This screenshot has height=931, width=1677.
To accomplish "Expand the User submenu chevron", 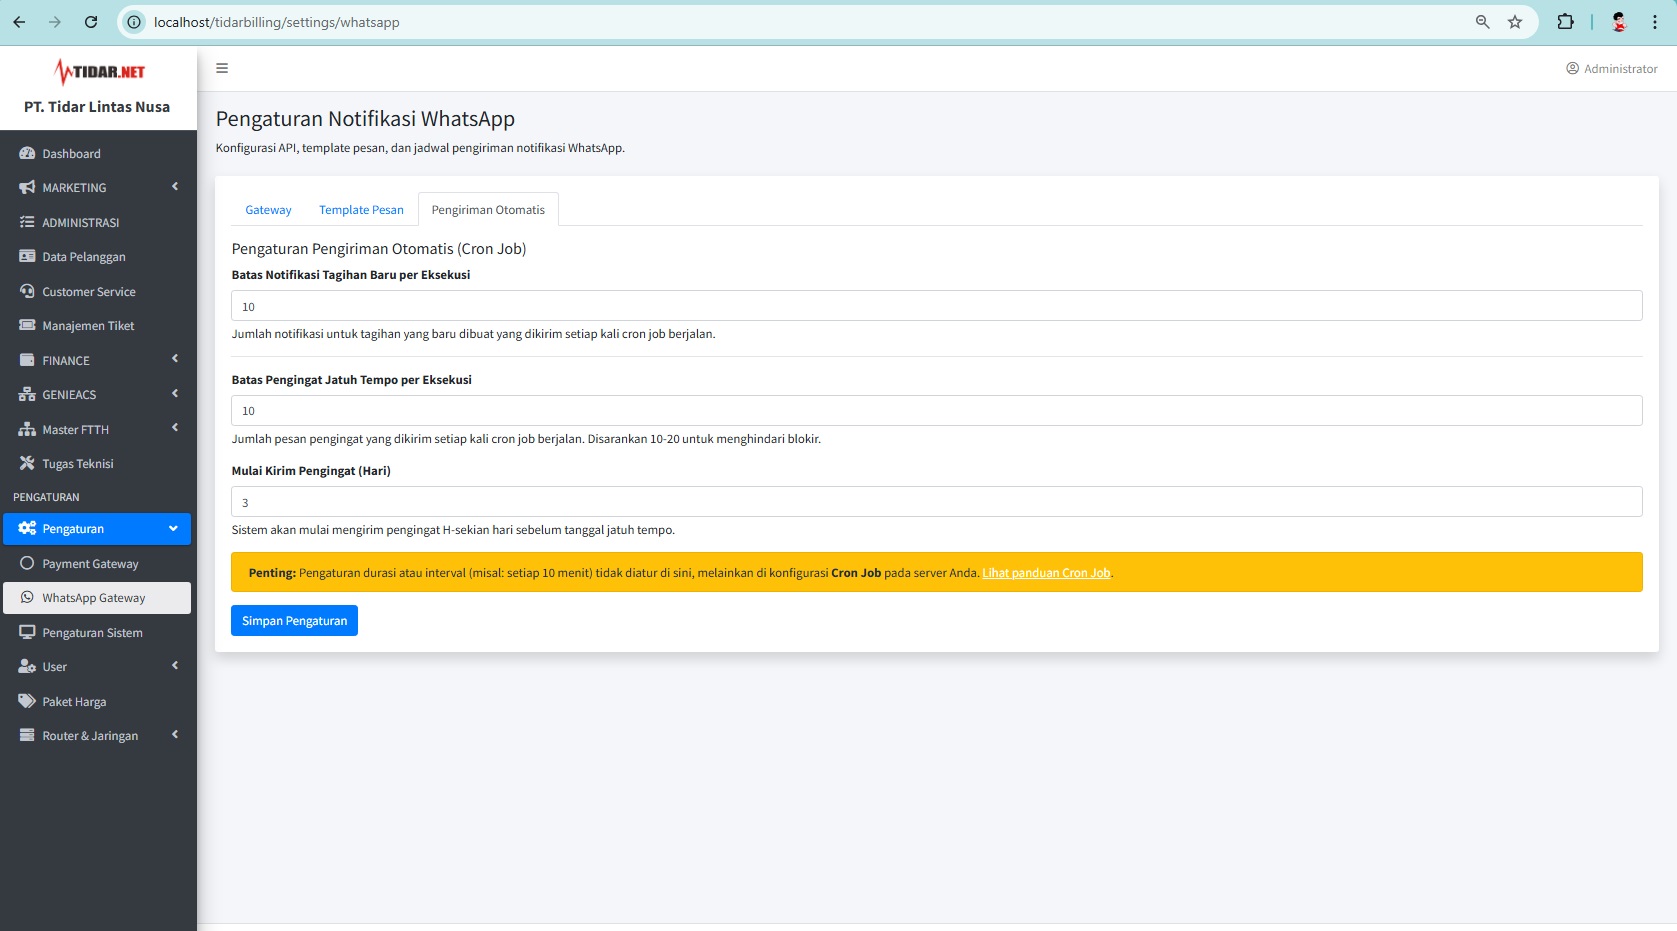I will point(175,666).
